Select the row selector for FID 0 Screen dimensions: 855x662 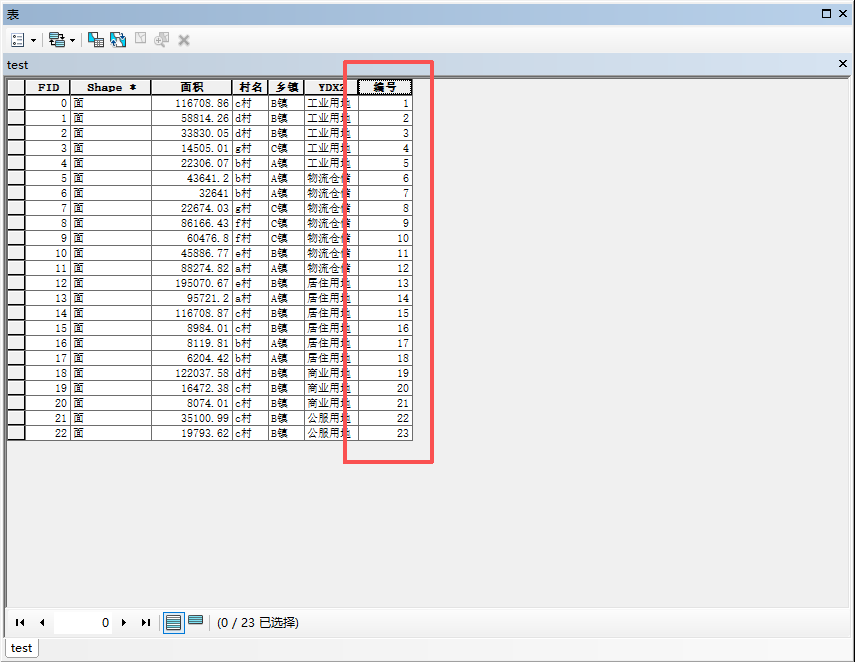coord(16,103)
